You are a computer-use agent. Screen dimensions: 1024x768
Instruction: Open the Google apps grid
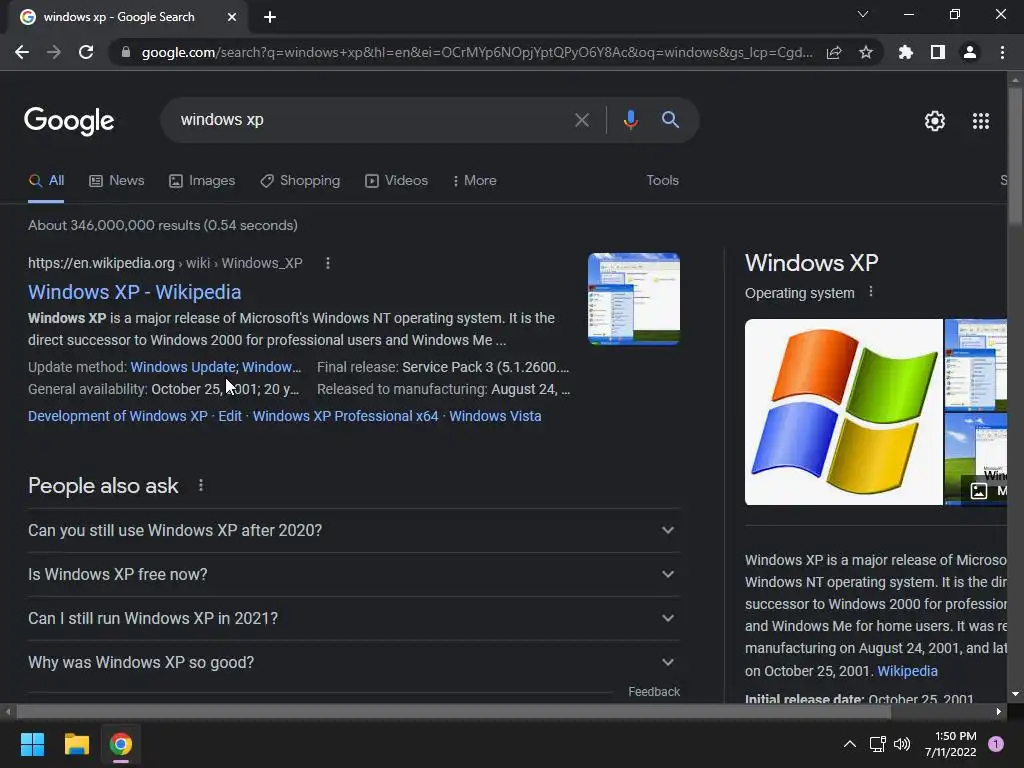[981, 121]
